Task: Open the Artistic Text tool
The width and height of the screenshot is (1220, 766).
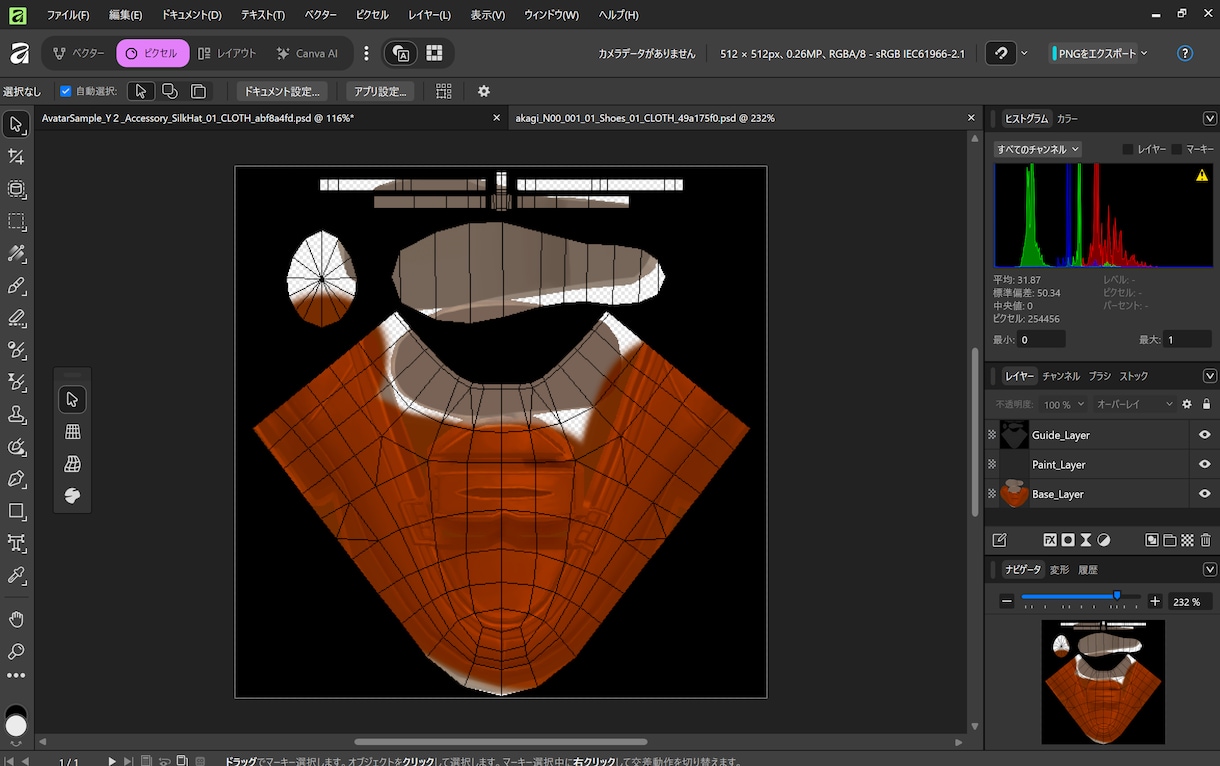Action: (x=16, y=543)
